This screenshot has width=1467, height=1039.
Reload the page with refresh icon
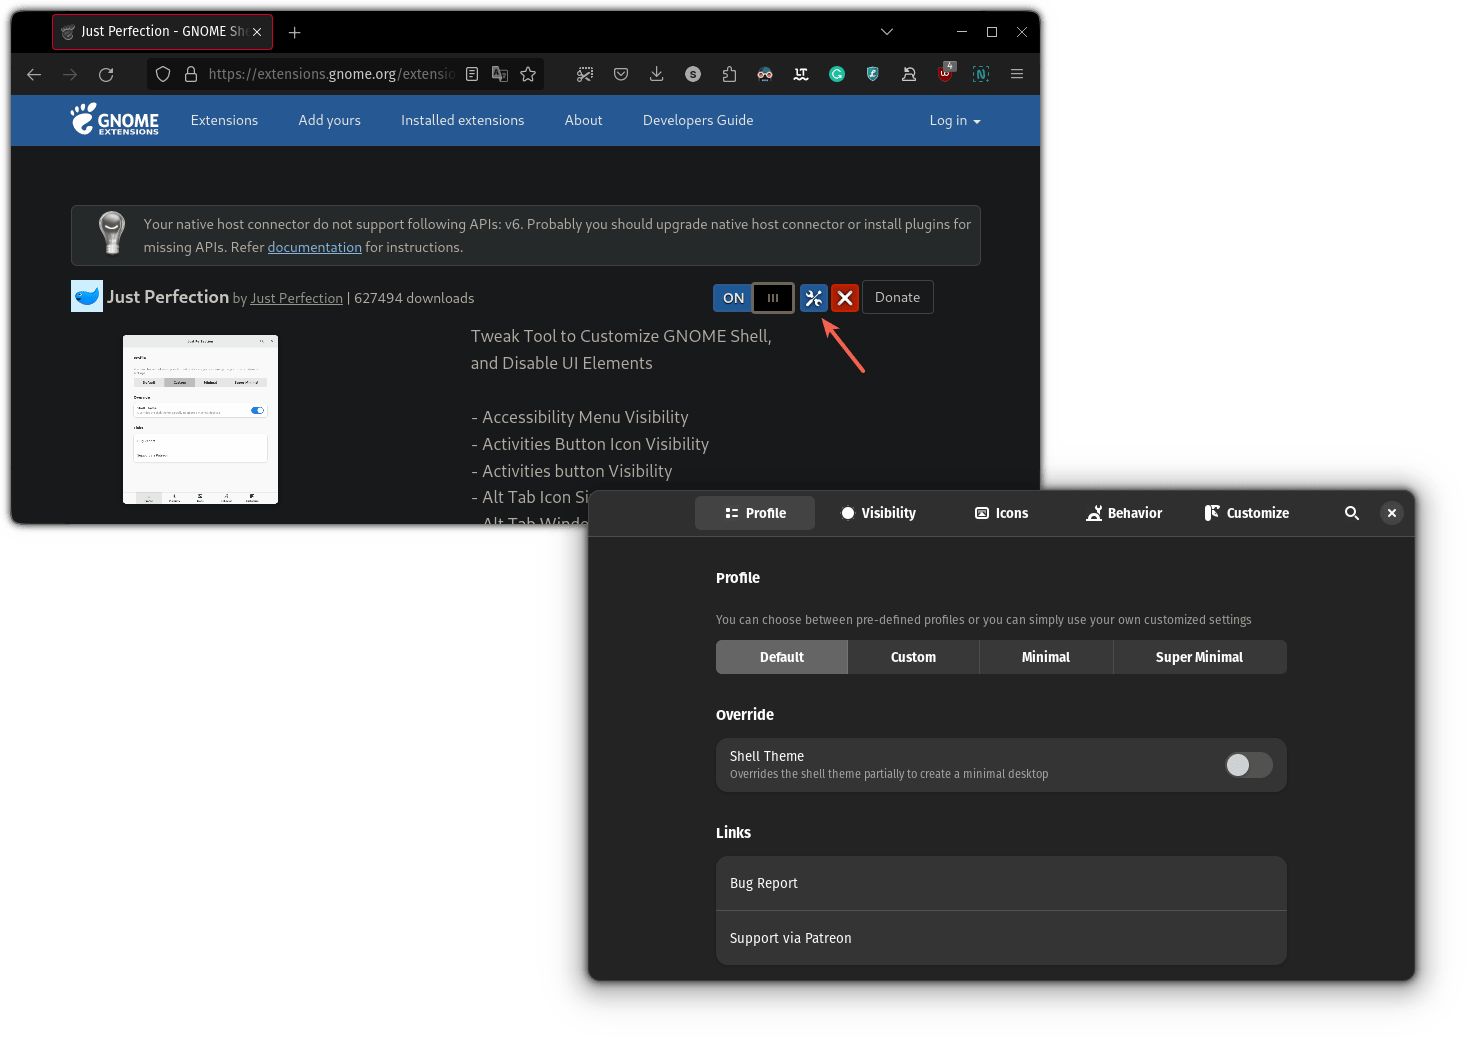(106, 74)
